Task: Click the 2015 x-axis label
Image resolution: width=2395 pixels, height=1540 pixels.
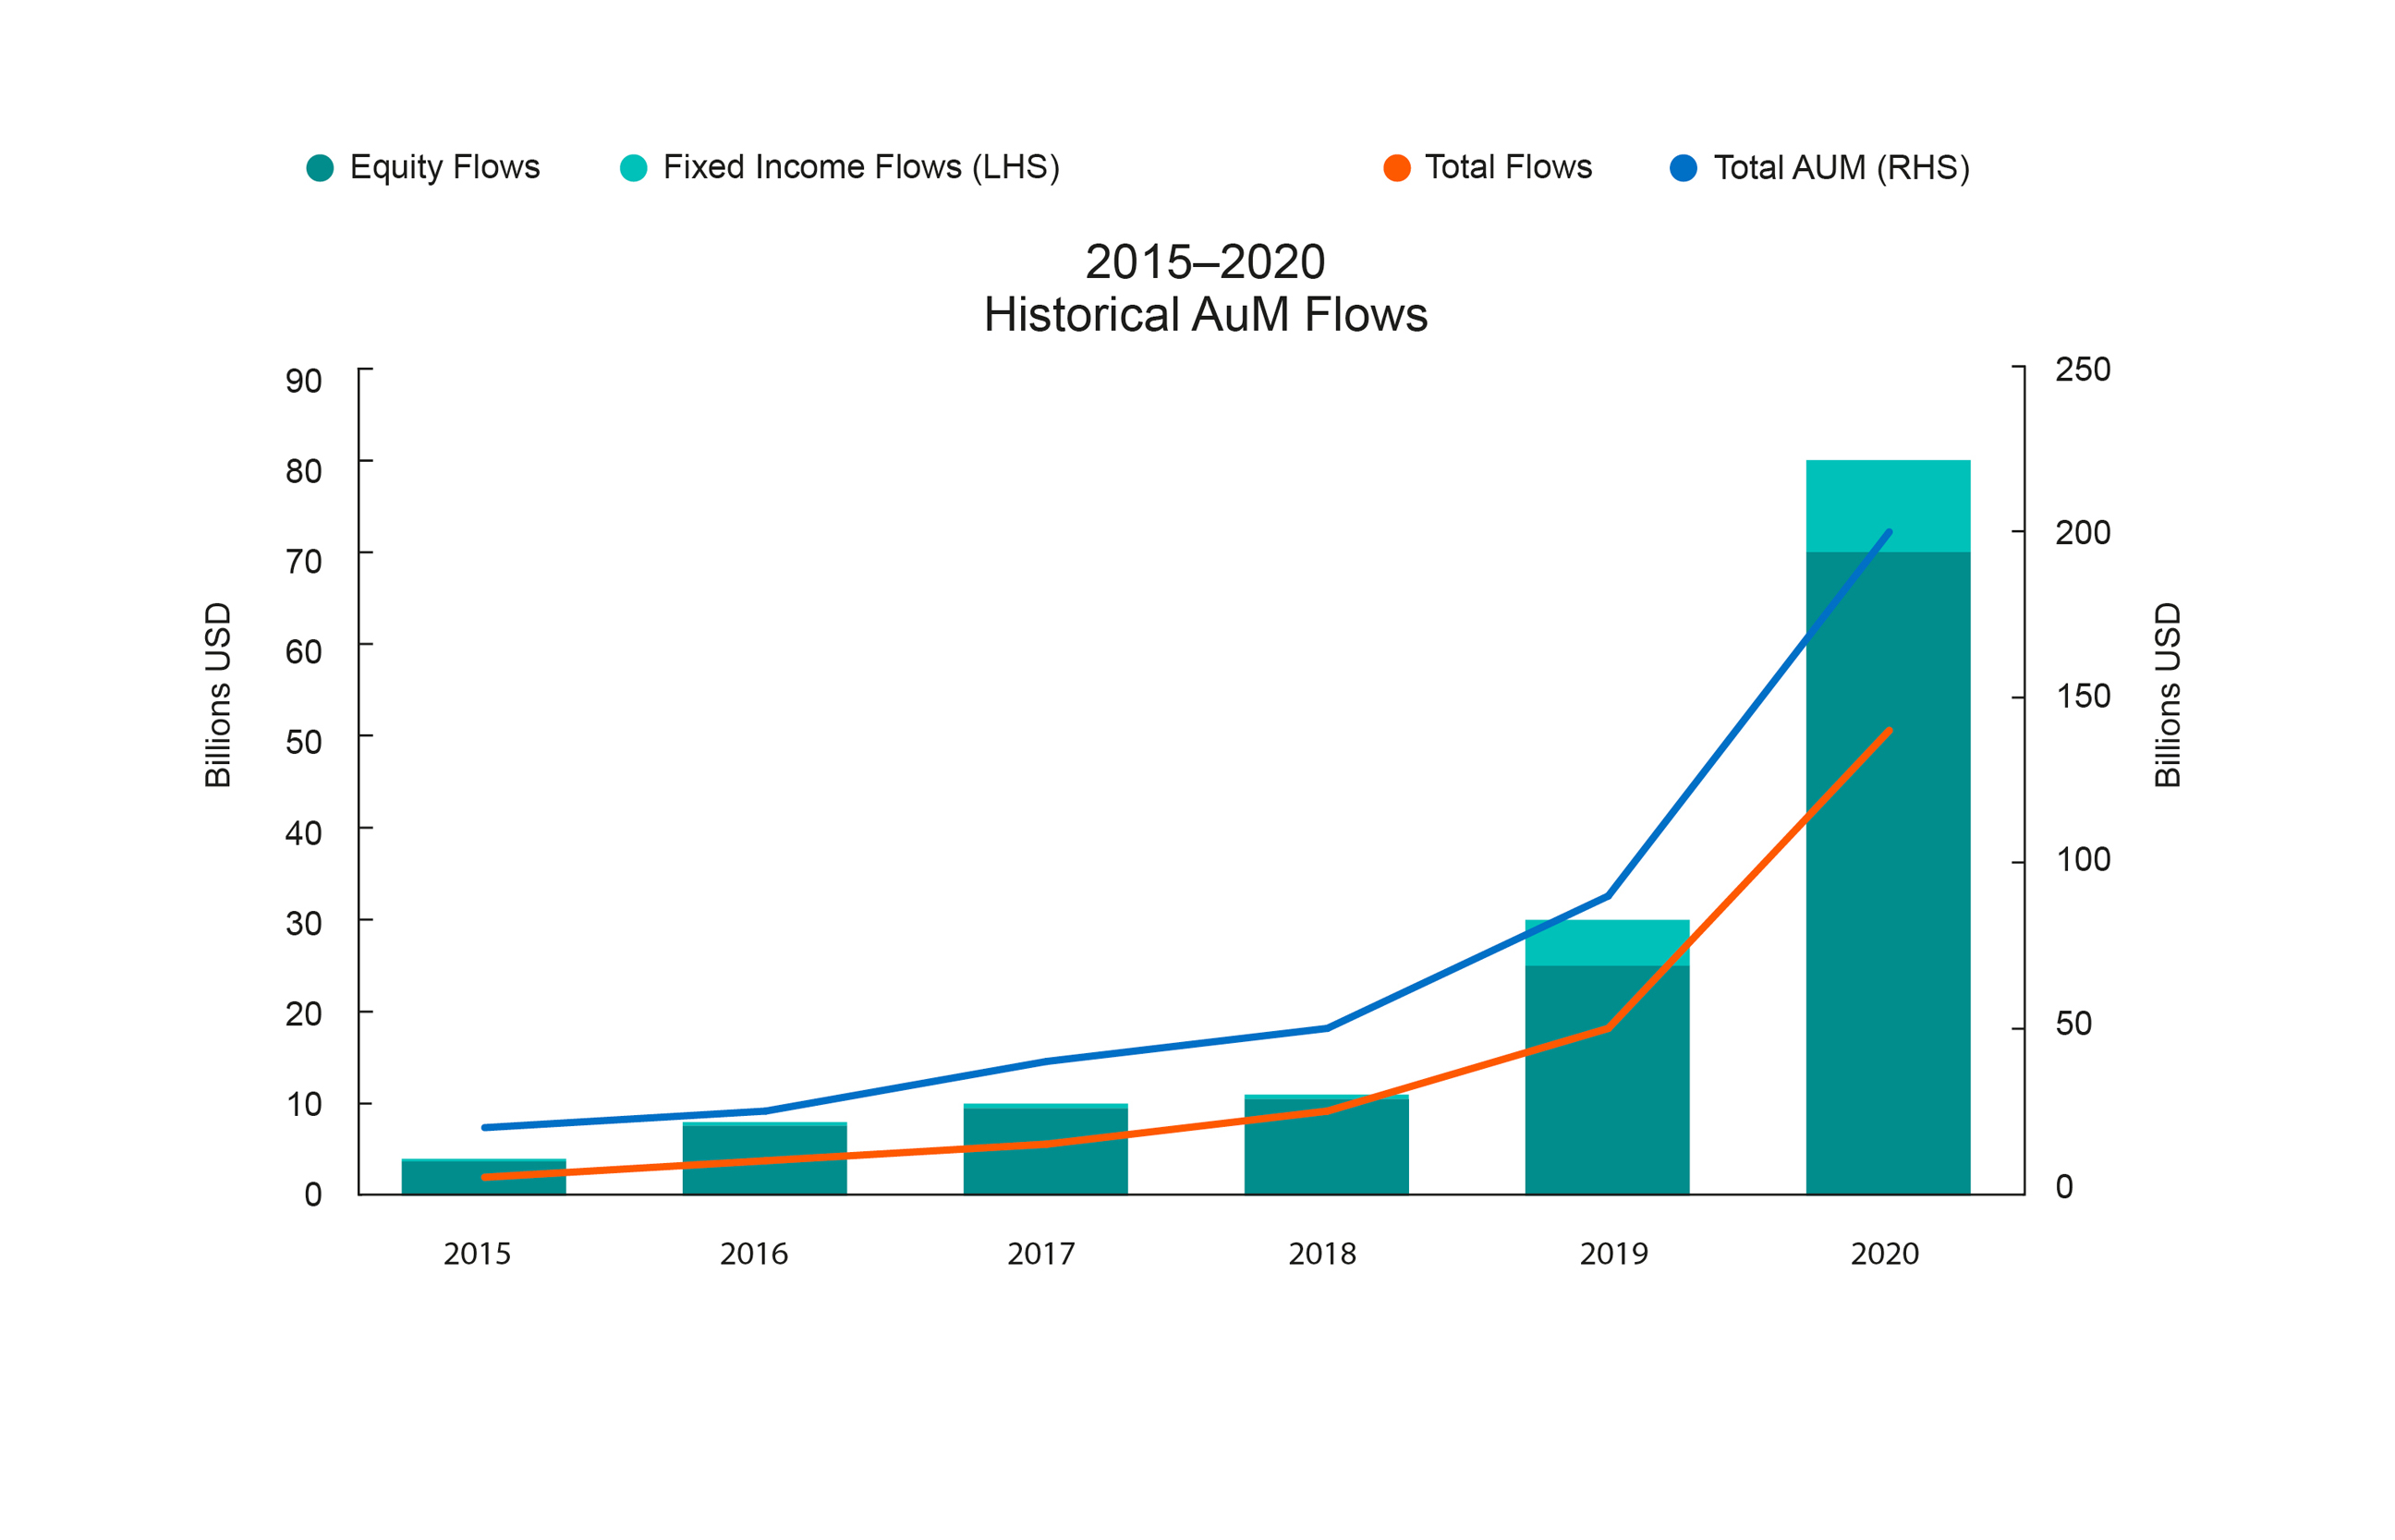Action: pyautogui.click(x=478, y=1254)
